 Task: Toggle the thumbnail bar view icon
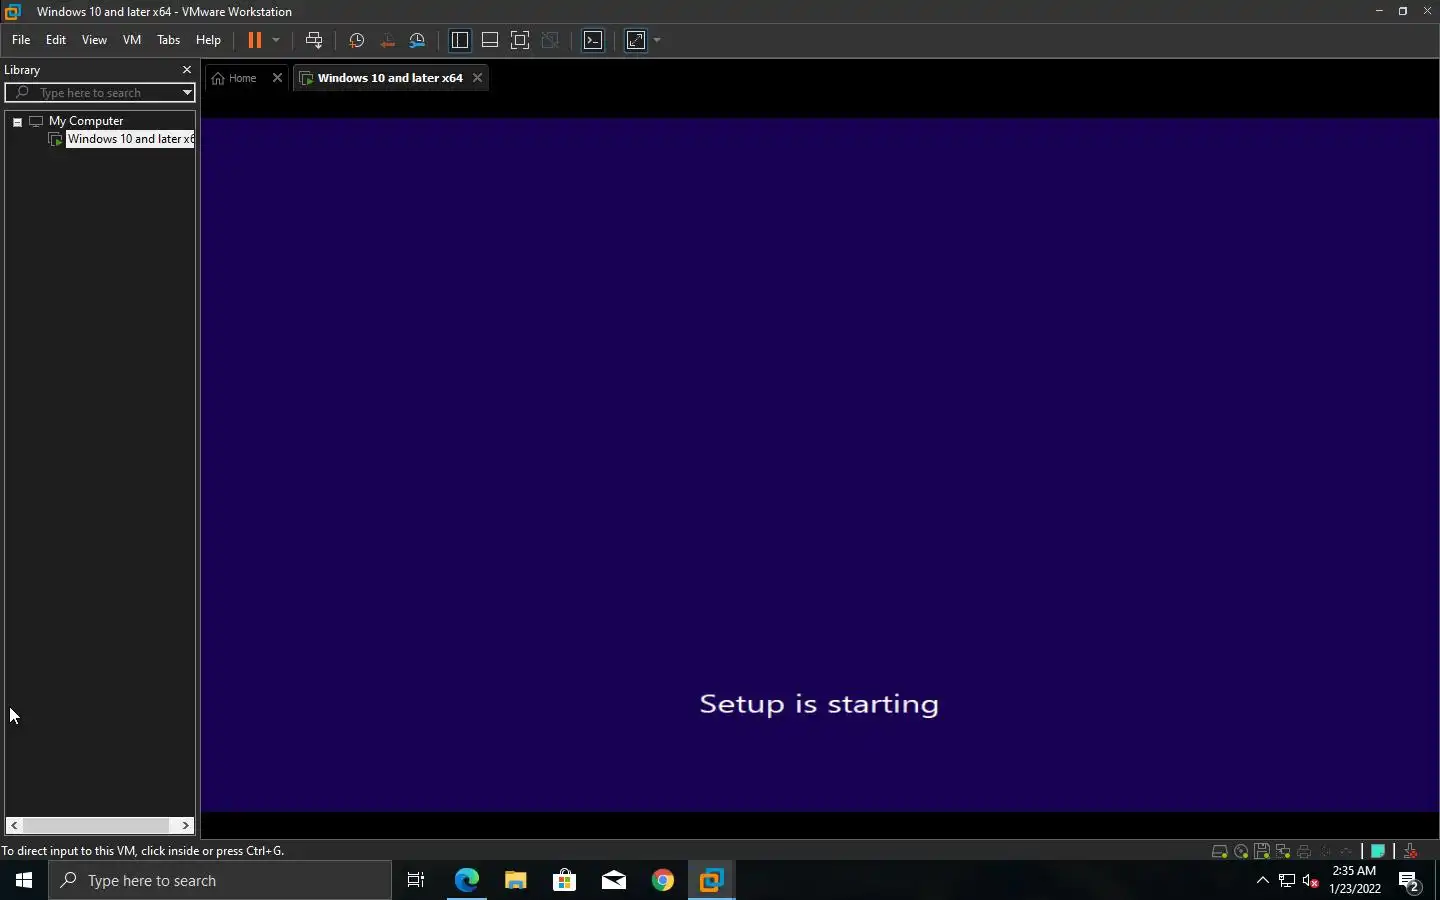(x=490, y=40)
